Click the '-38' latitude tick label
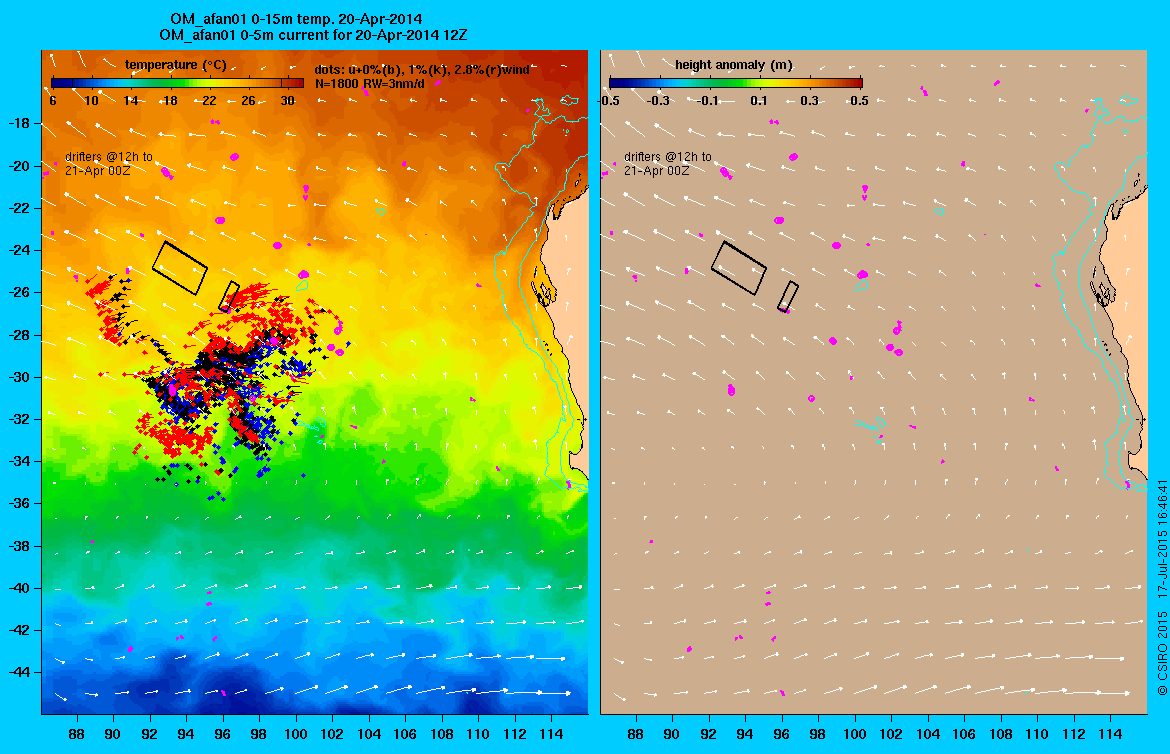 (19, 546)
